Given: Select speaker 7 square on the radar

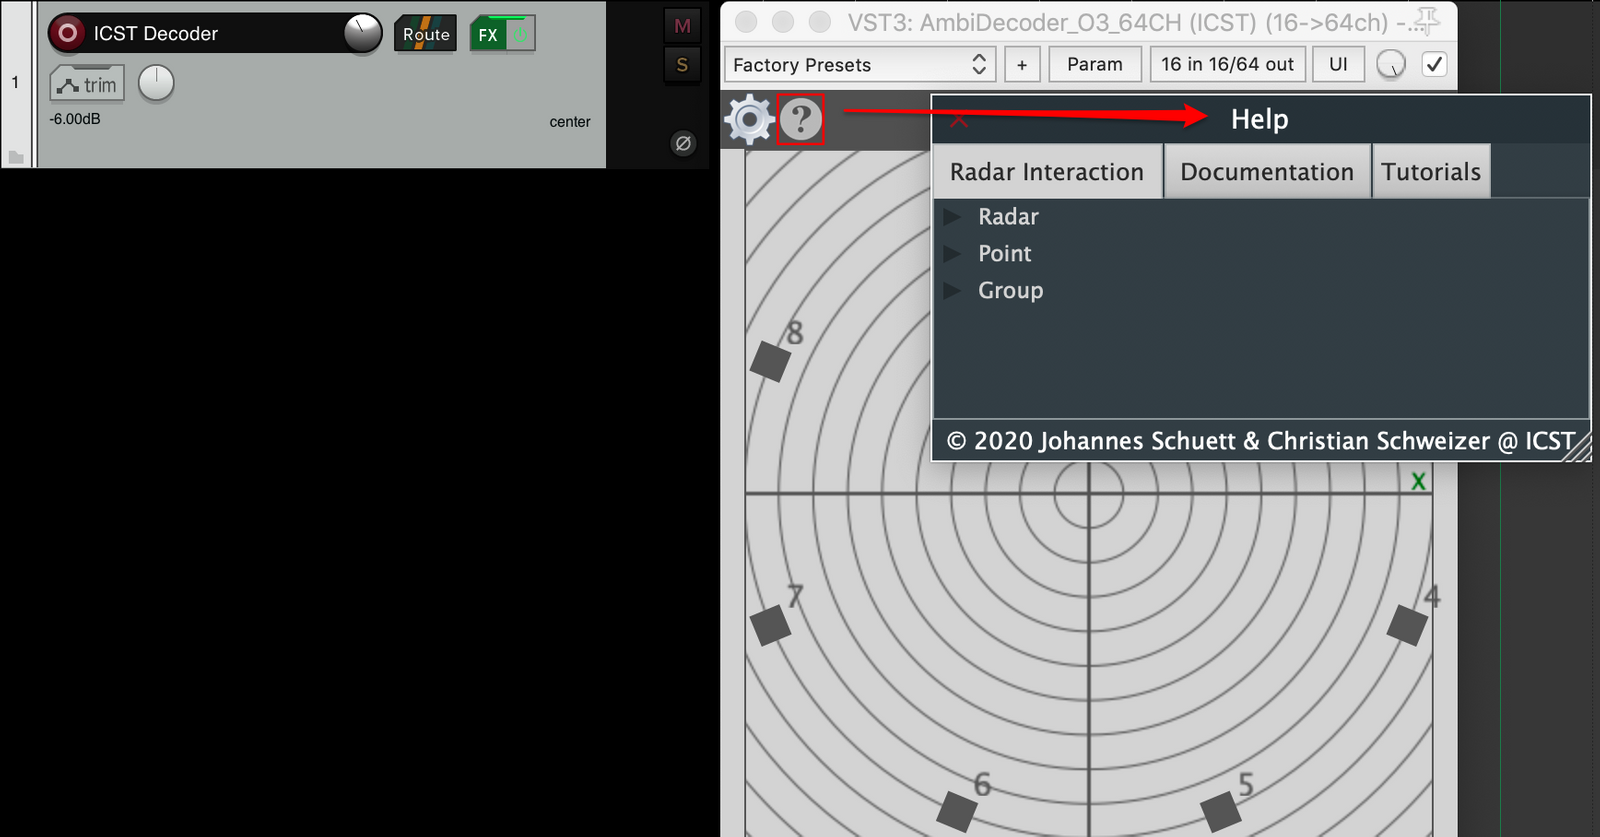Looking at the screenshot, I should (770, 625).
